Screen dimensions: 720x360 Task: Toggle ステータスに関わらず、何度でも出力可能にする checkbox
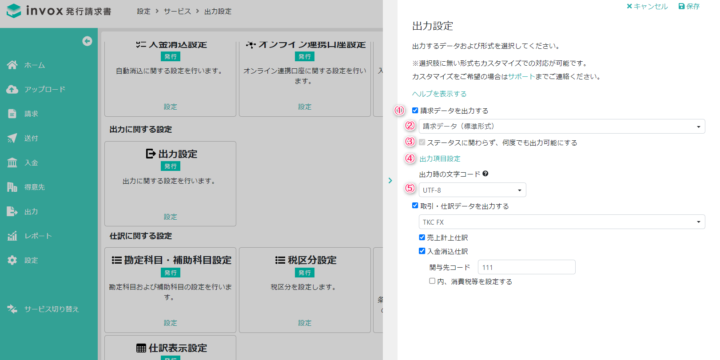click(x=422, y=142)
